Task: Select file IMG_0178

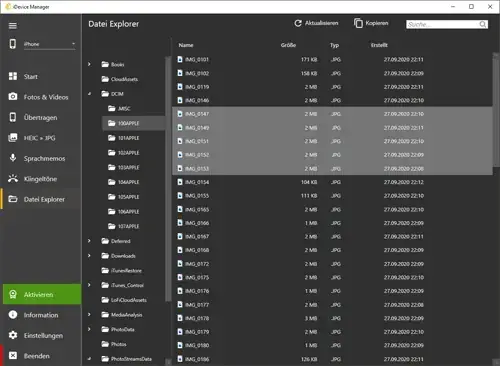Action: point(332,318)
